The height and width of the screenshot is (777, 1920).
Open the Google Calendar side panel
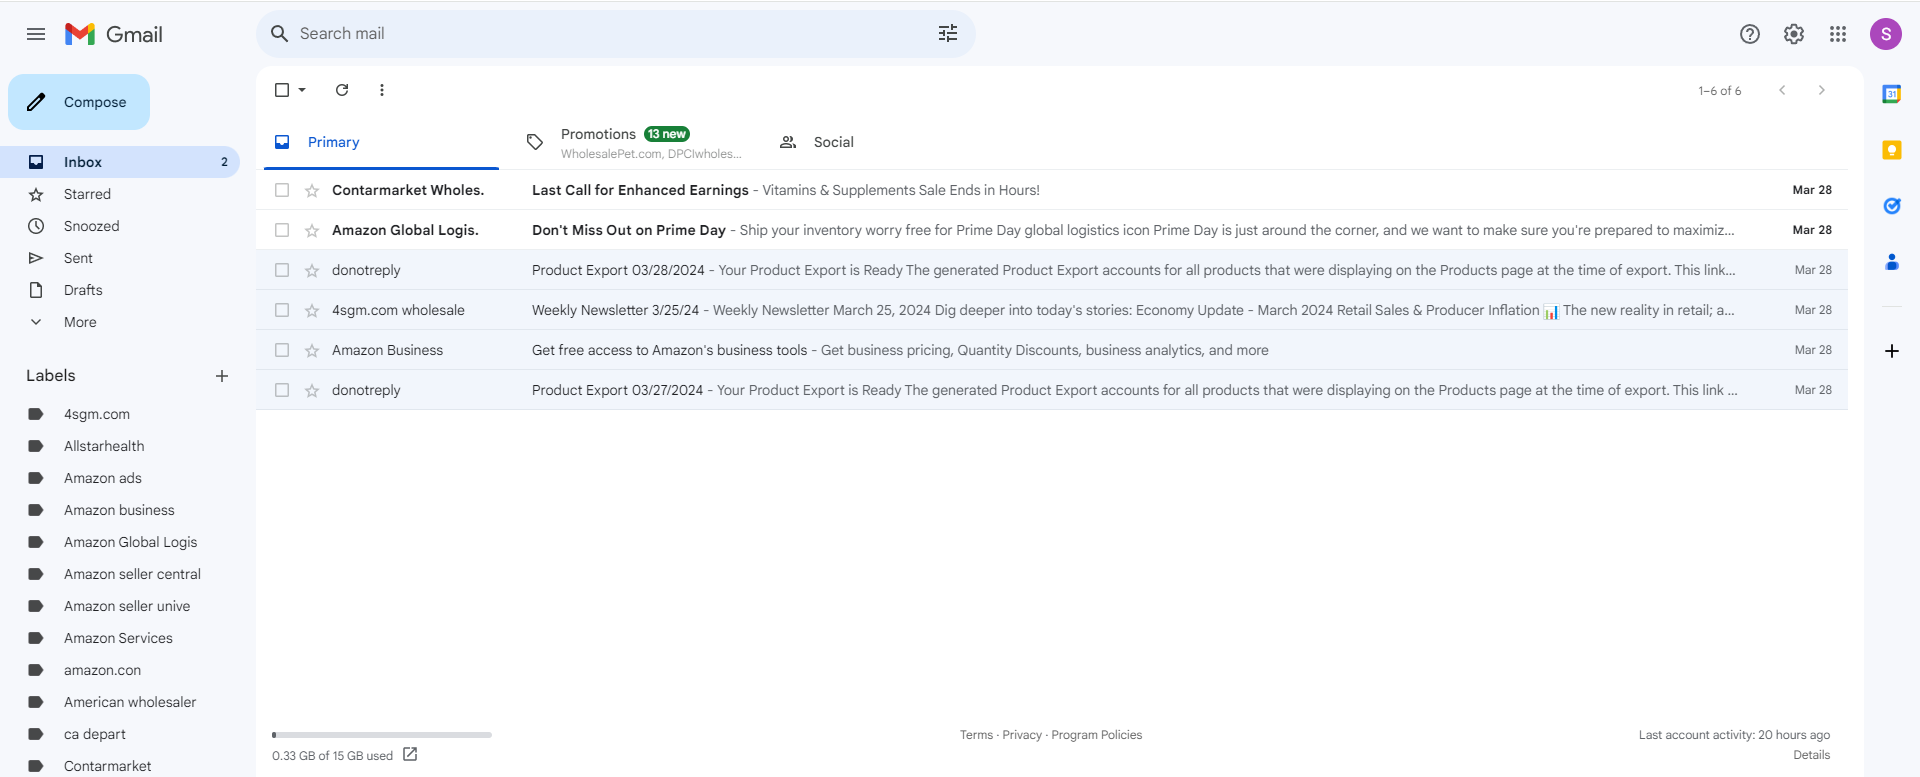click(1892, 94)
